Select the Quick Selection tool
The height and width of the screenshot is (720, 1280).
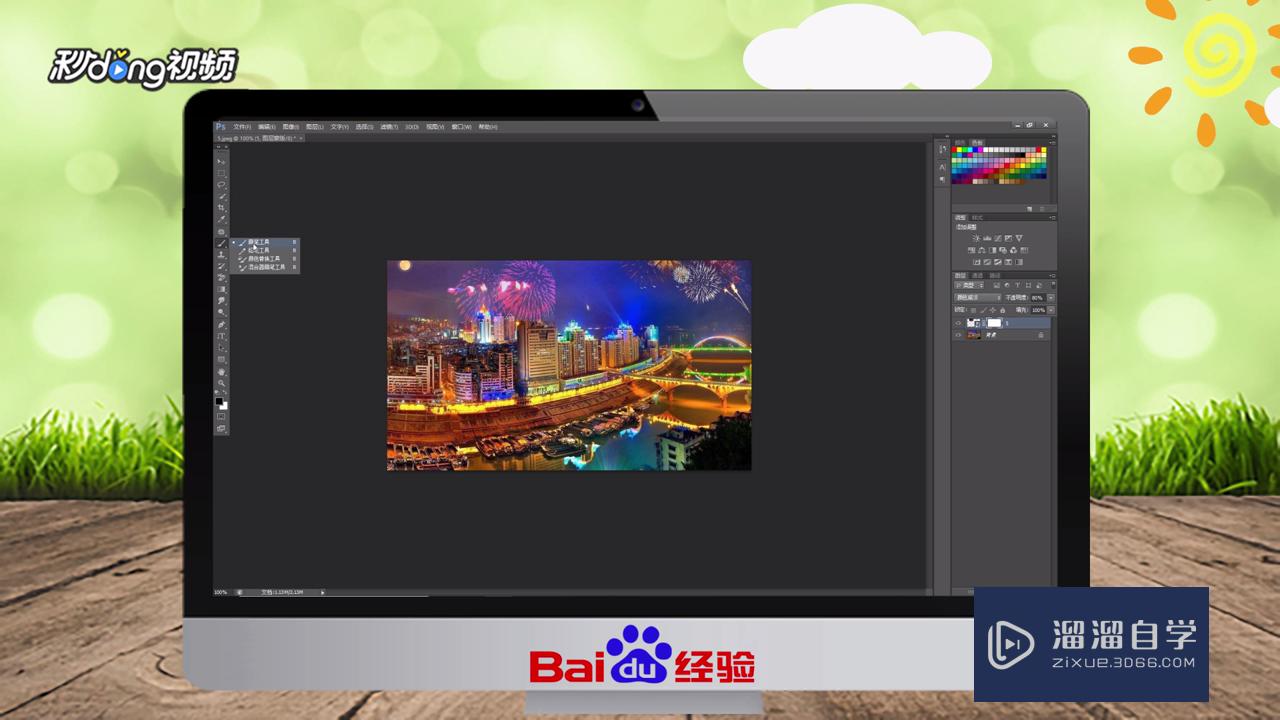click(221, 197)
